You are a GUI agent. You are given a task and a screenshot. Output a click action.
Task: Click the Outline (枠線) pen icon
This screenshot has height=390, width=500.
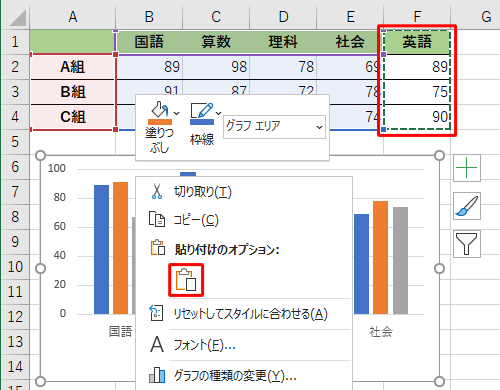point(202,113)
